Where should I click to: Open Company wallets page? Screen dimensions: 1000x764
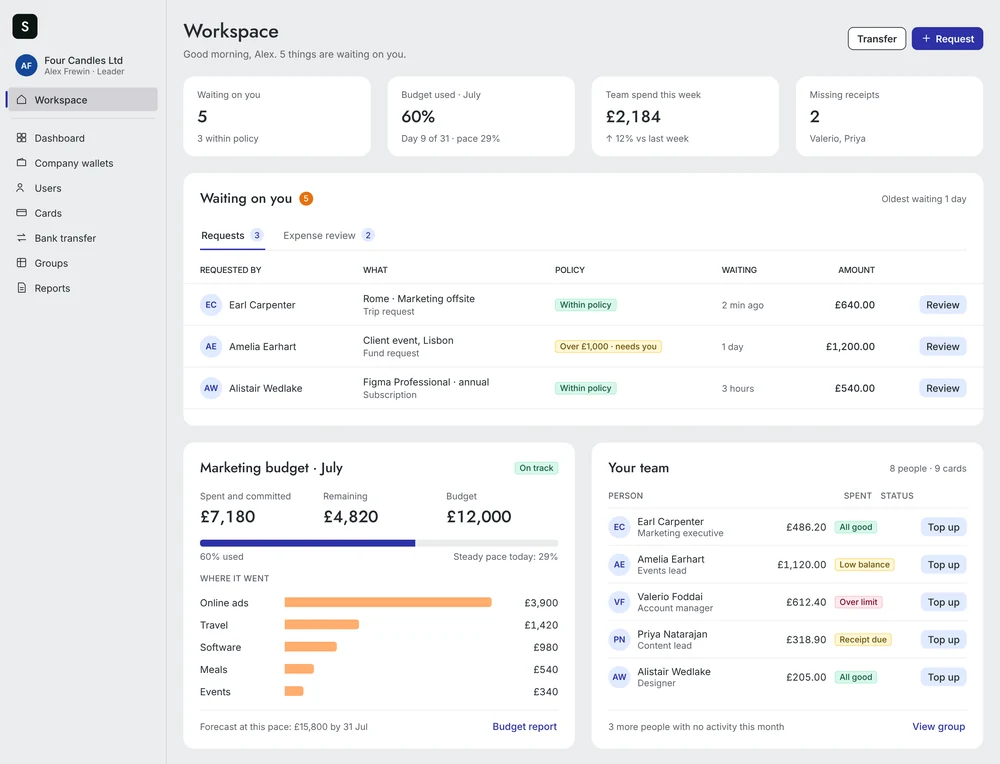tap(83, 163)
